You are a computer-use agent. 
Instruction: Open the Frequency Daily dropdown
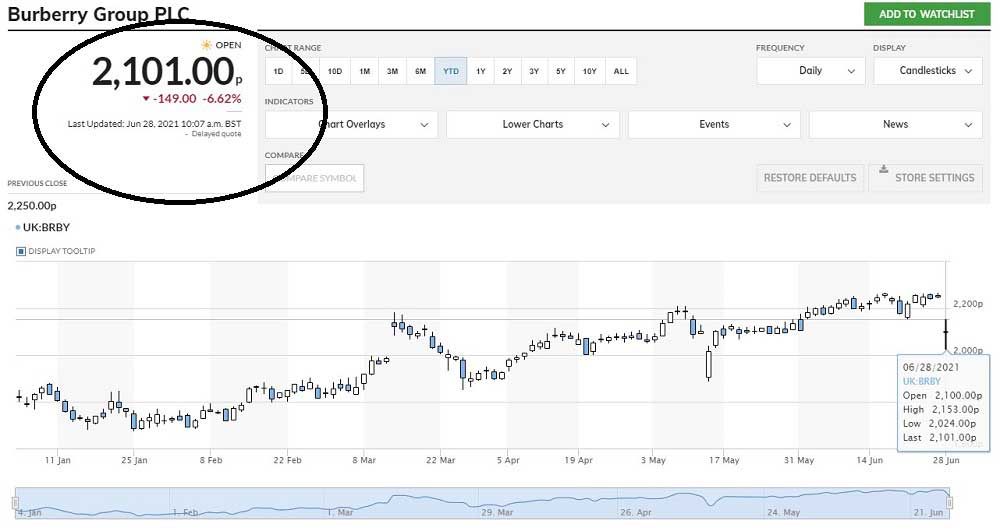[x=811, y=71]
